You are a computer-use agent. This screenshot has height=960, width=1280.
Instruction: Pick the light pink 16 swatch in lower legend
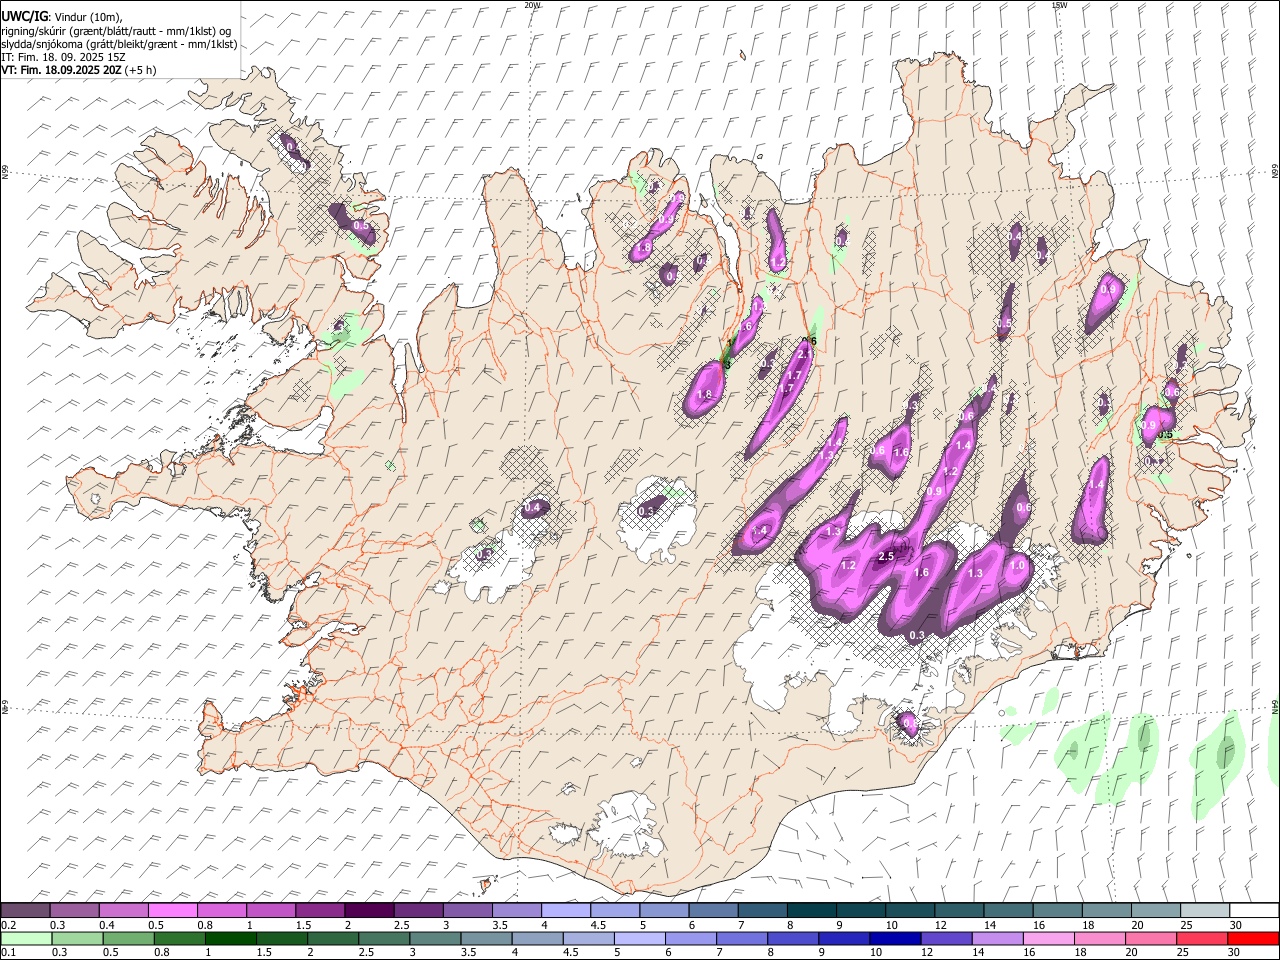(x=1048, y=938)
